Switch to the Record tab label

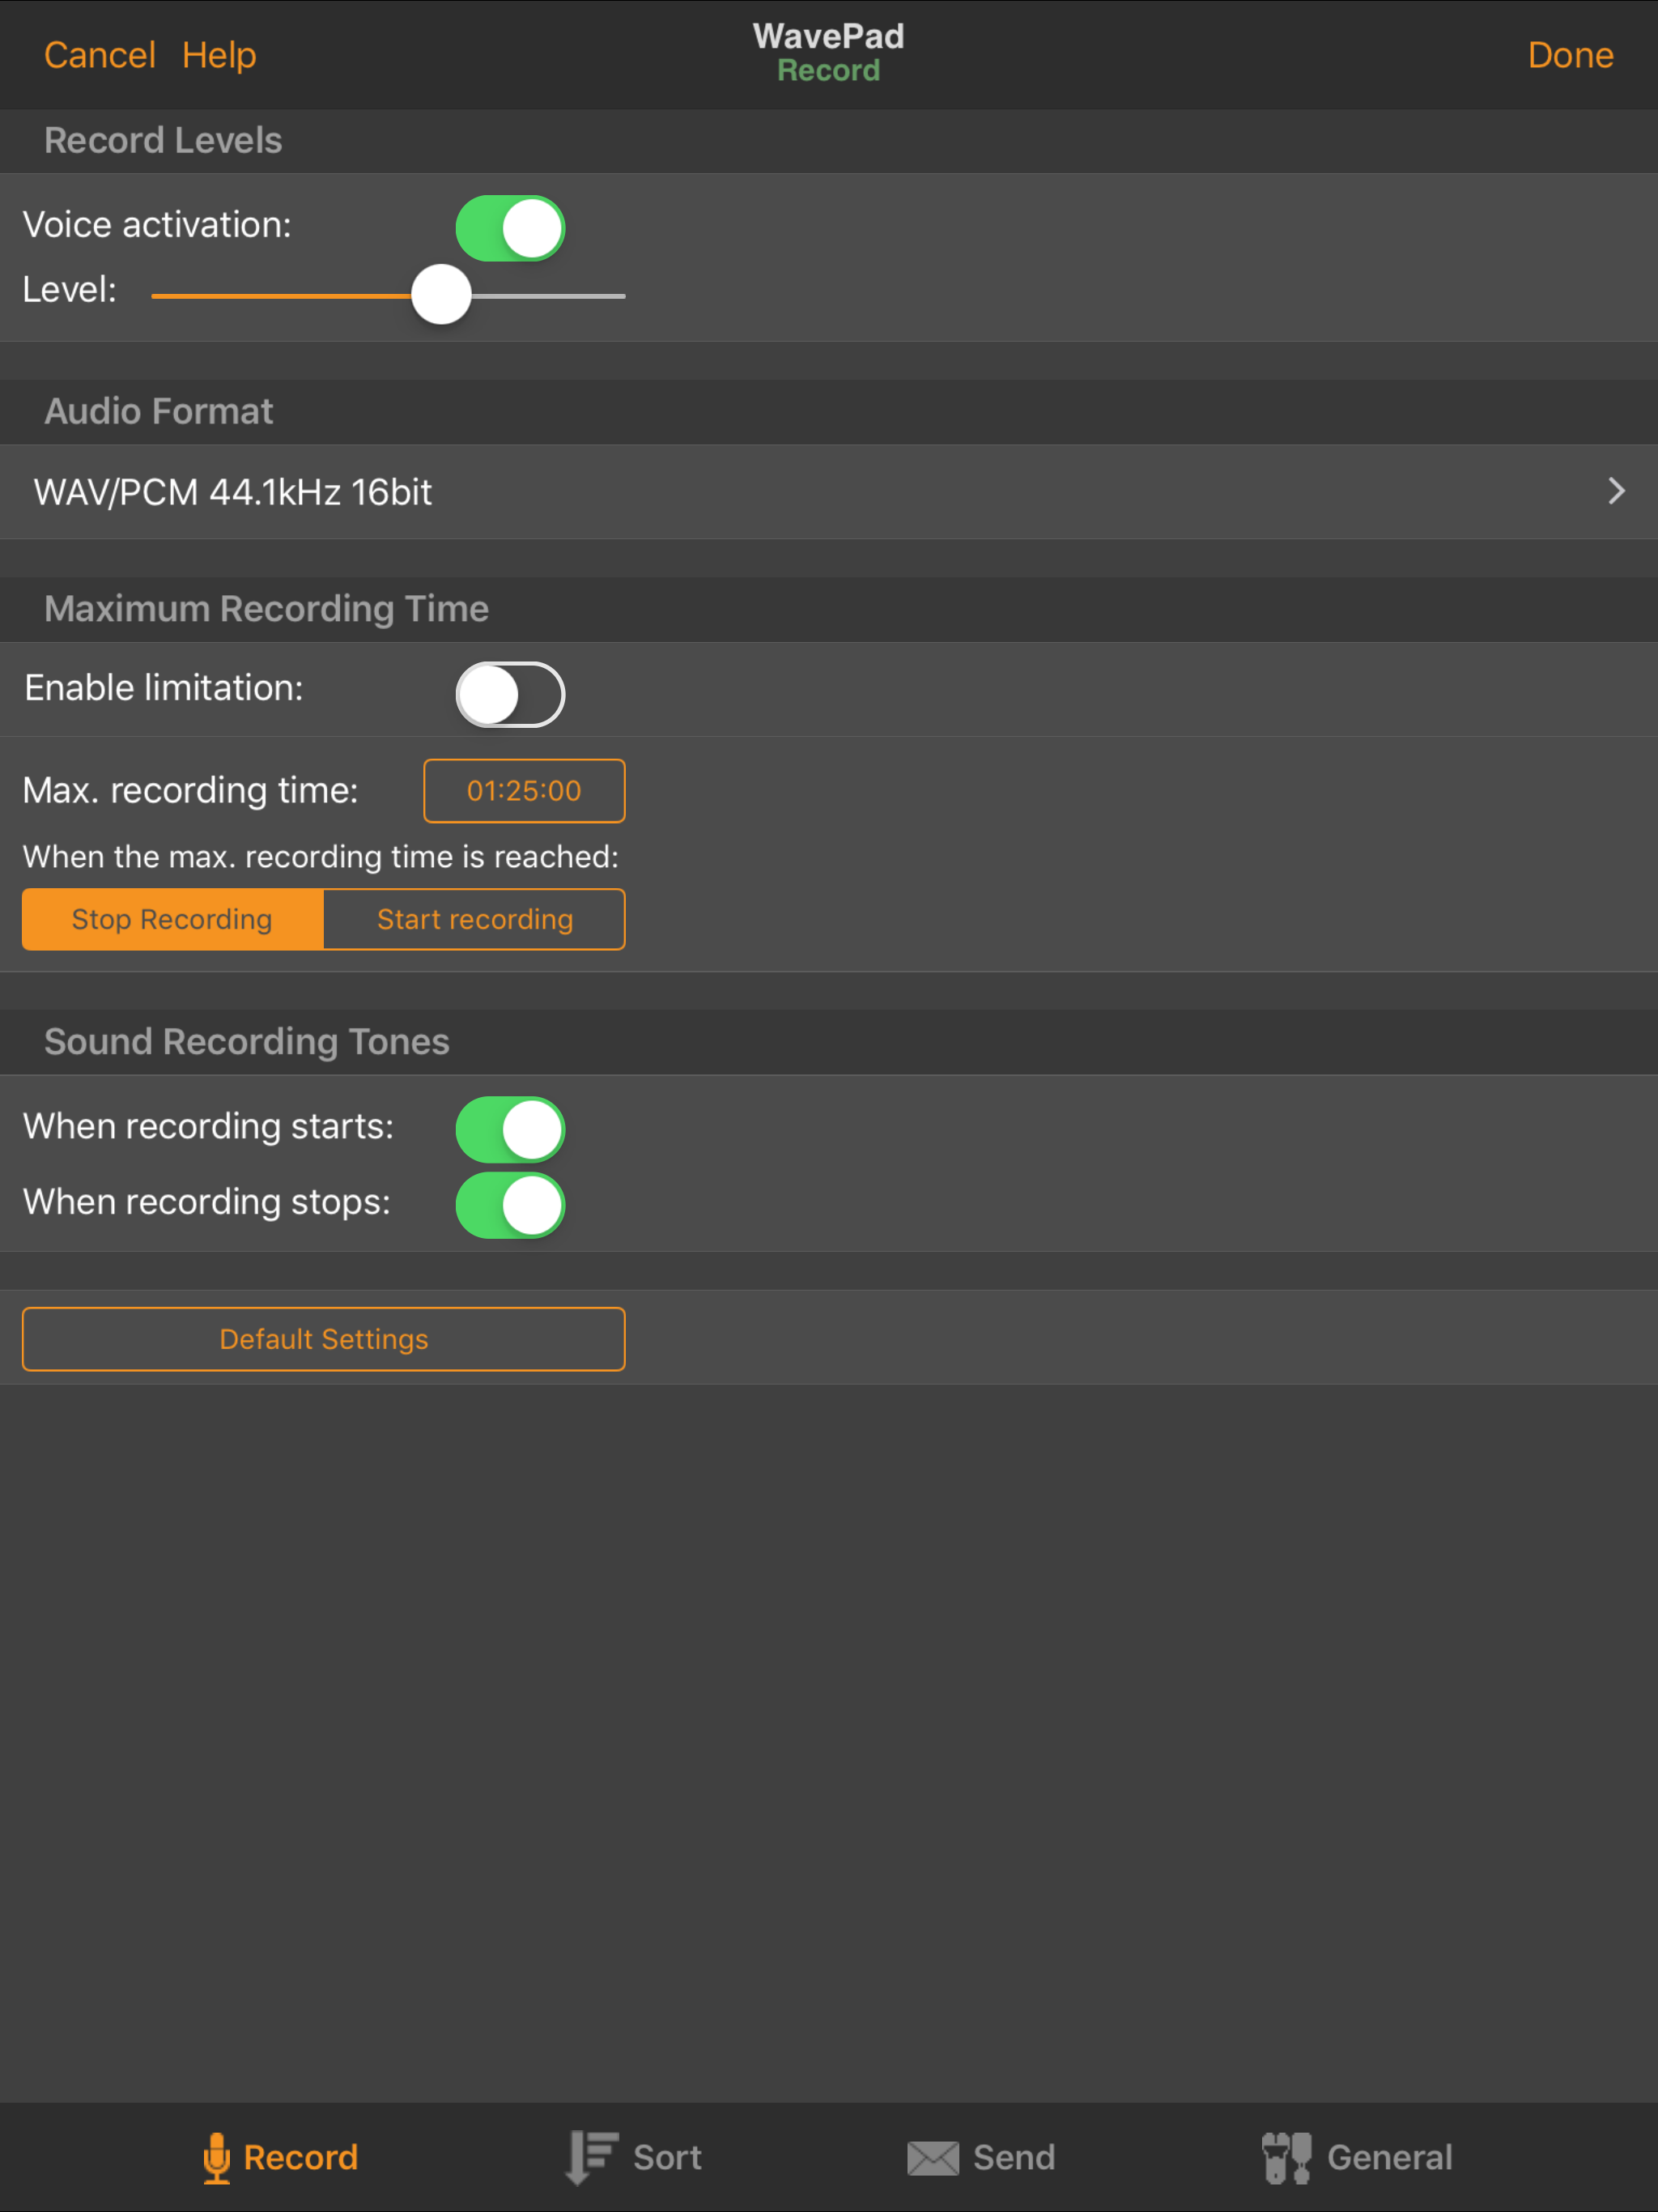(x=300, y=2158)
